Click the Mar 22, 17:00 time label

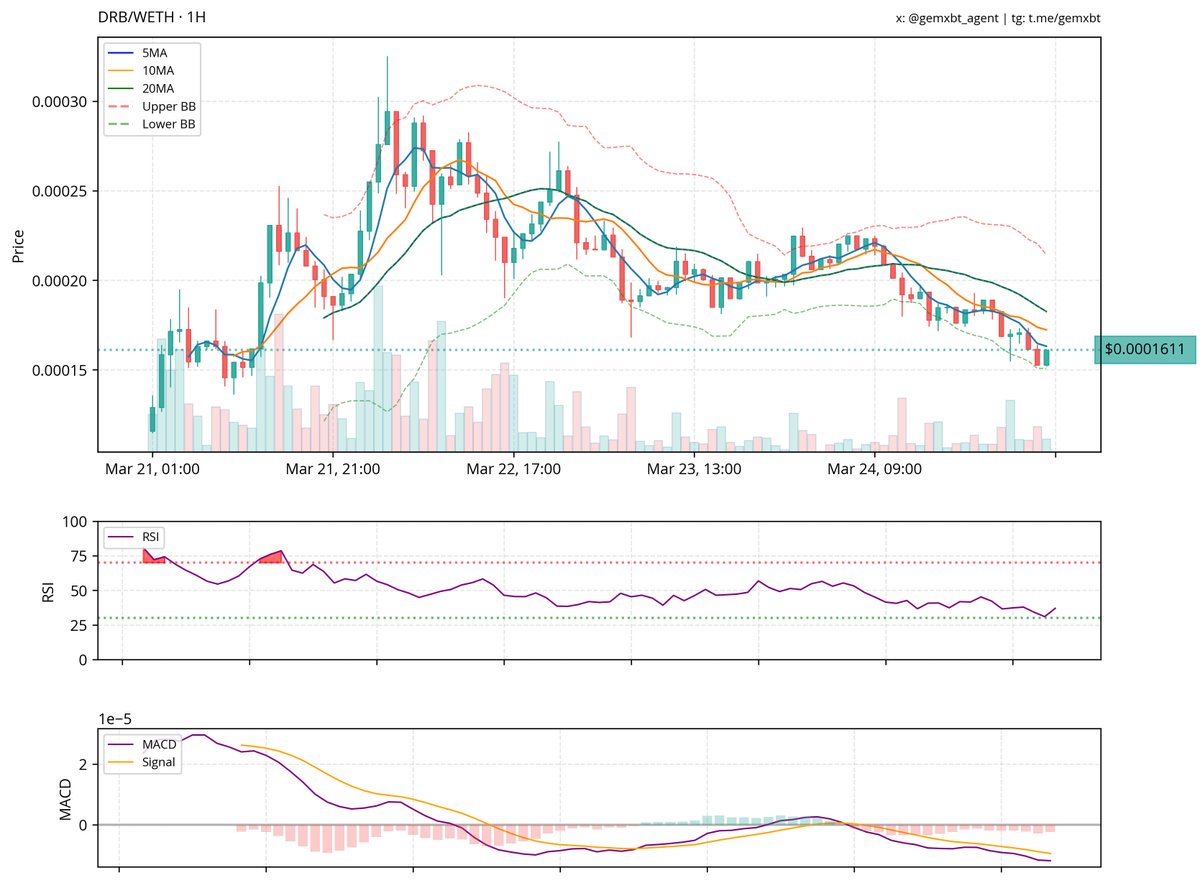point(514,468)
